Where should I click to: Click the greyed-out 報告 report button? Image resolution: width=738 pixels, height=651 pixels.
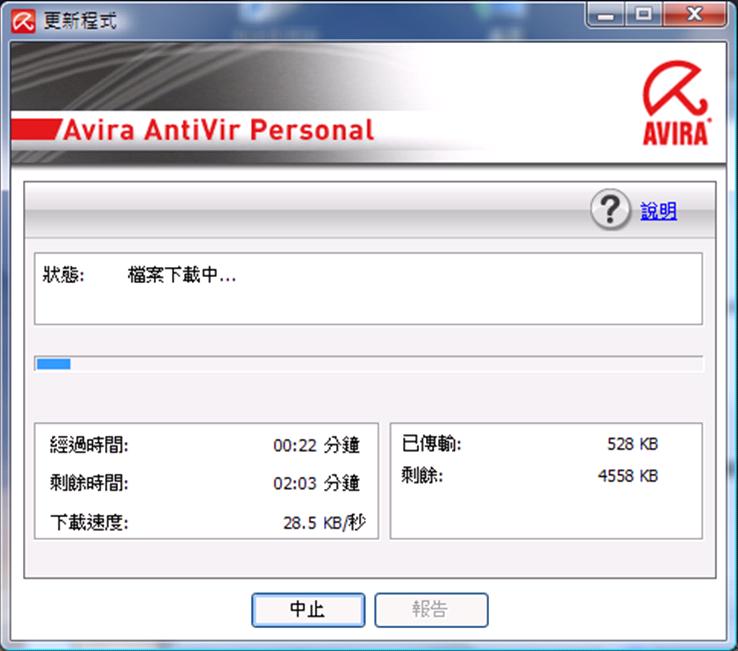click(431, 610)
